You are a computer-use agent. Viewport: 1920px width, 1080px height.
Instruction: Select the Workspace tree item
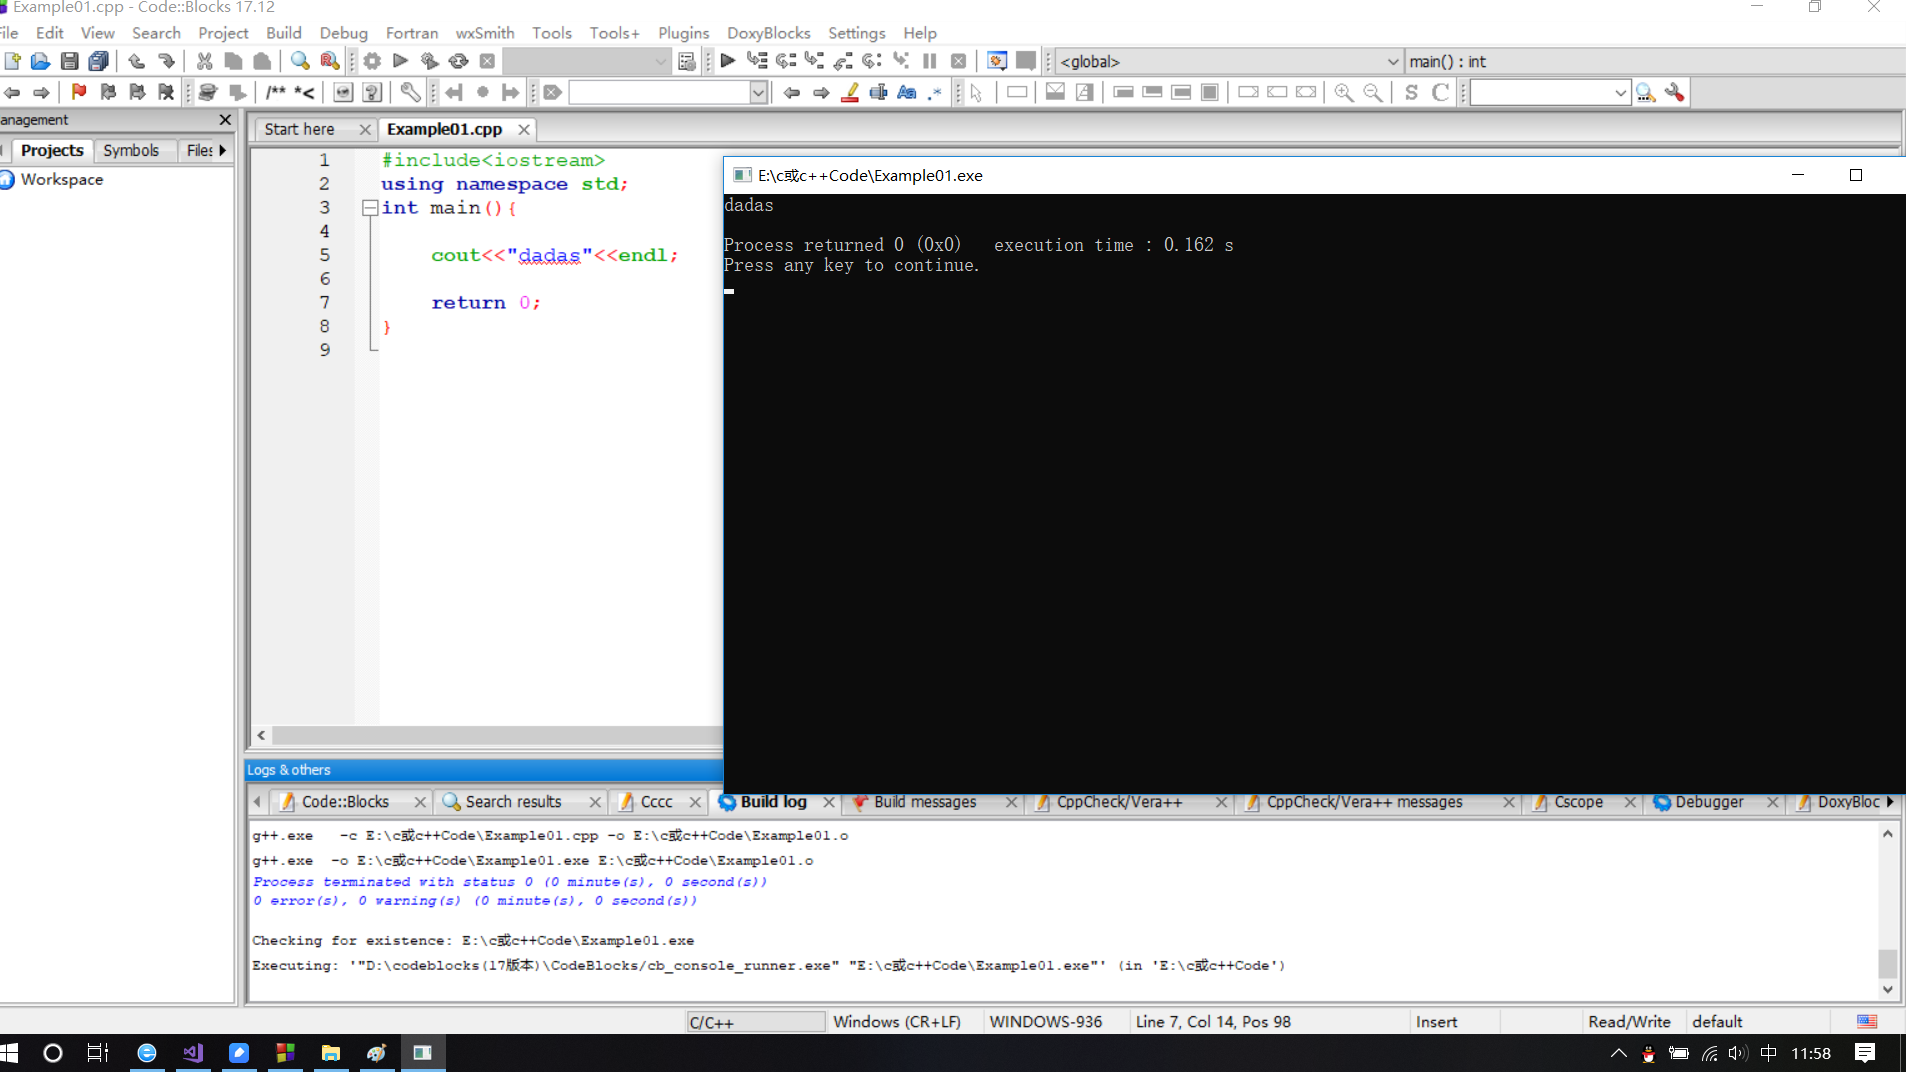(x=61, y=180)
